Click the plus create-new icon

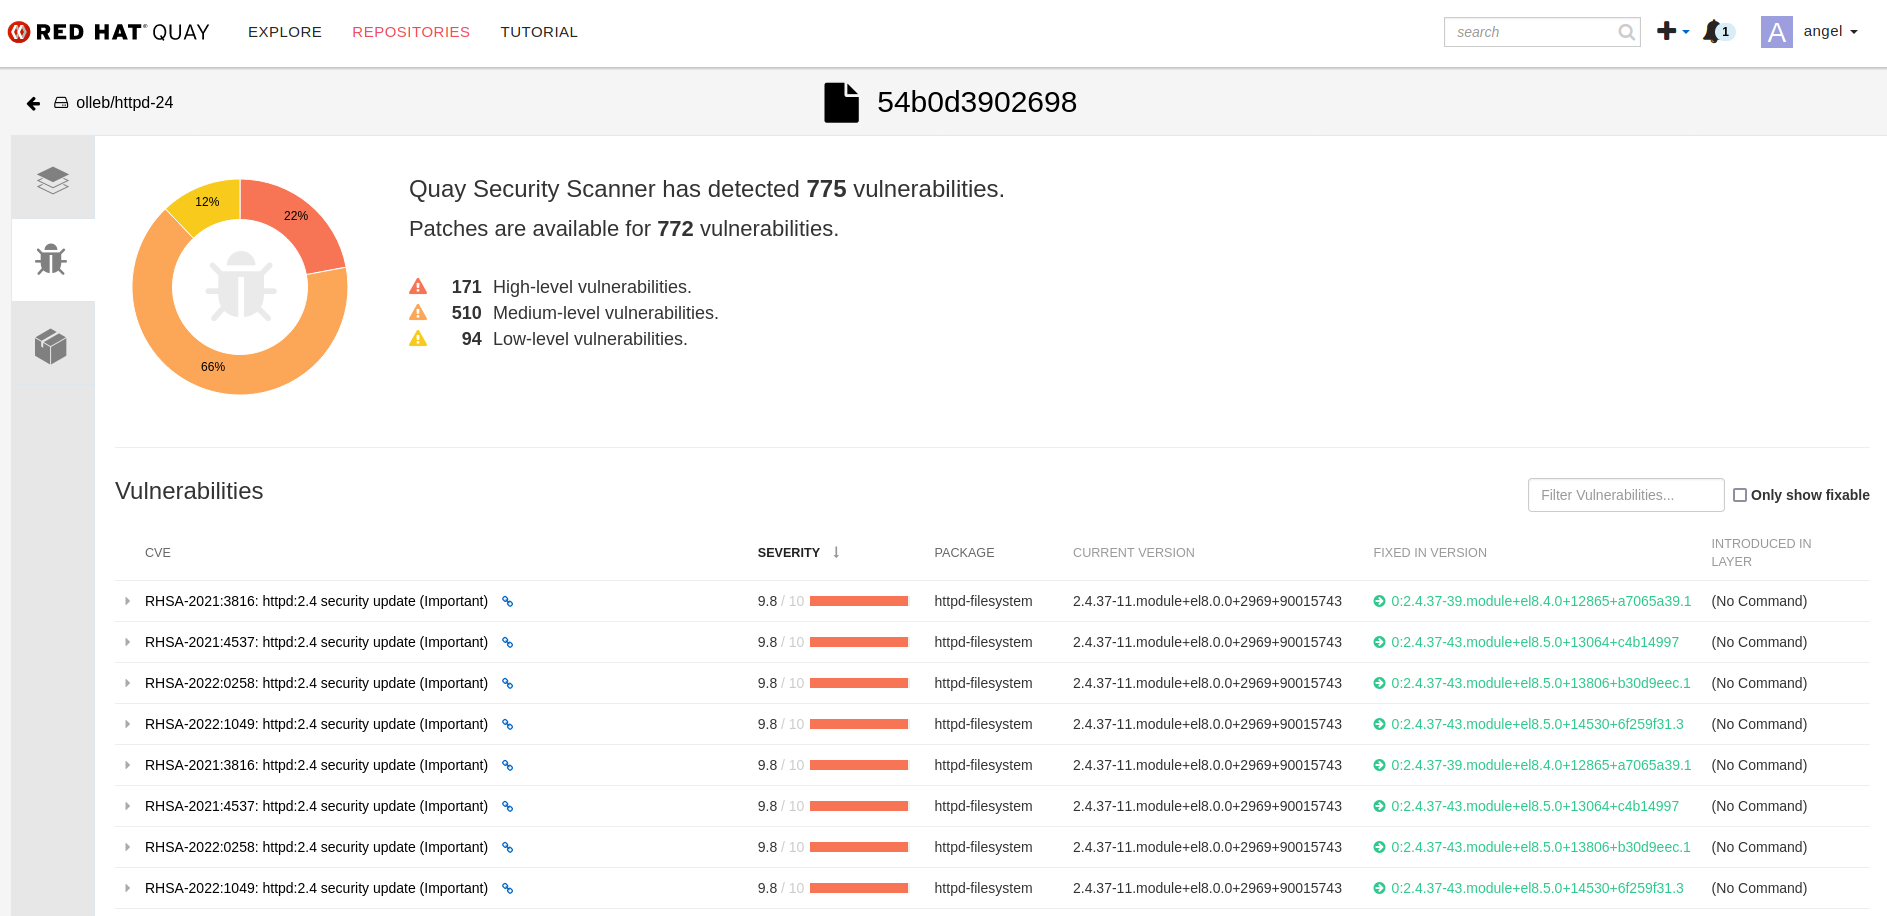click(x=1667, y=31)
